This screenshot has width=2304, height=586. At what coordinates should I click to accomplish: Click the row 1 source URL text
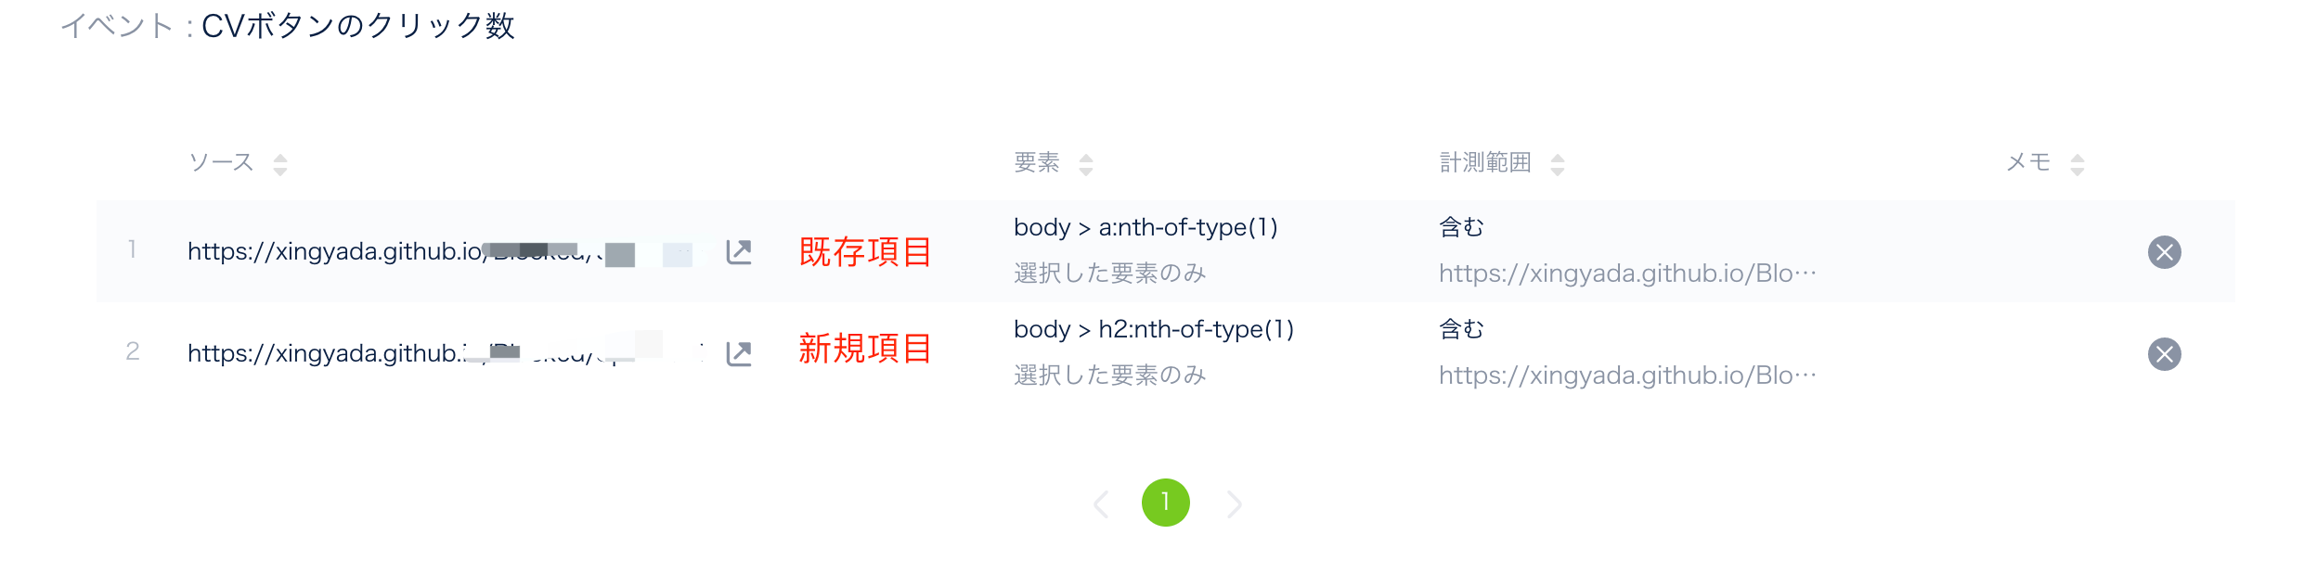point(336,252)
